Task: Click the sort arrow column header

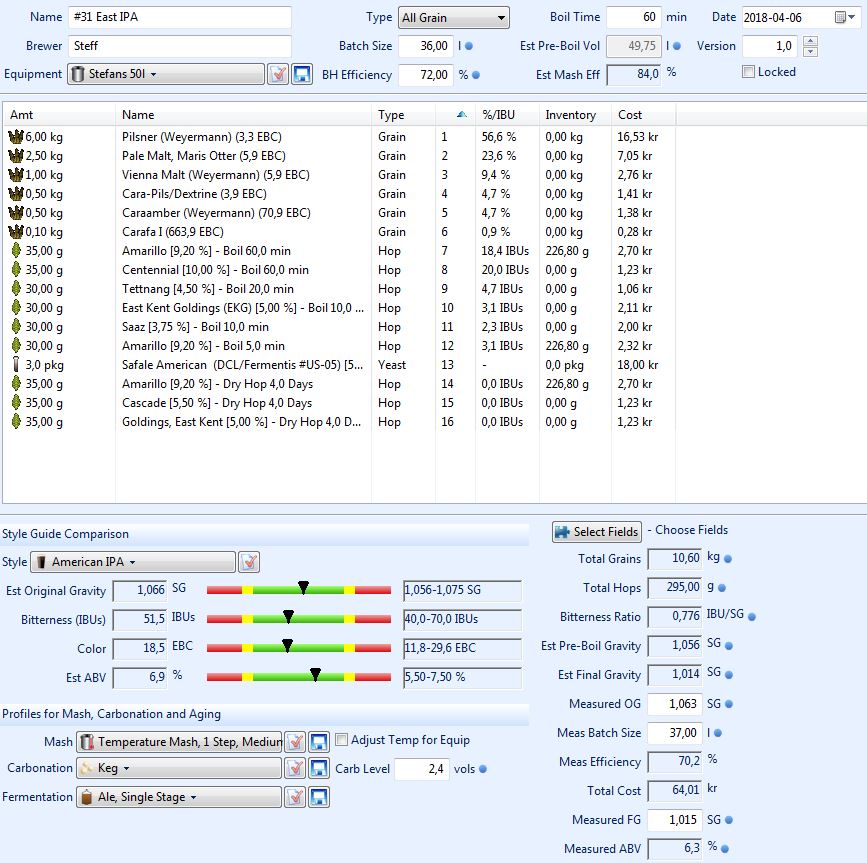Action: 456,114
